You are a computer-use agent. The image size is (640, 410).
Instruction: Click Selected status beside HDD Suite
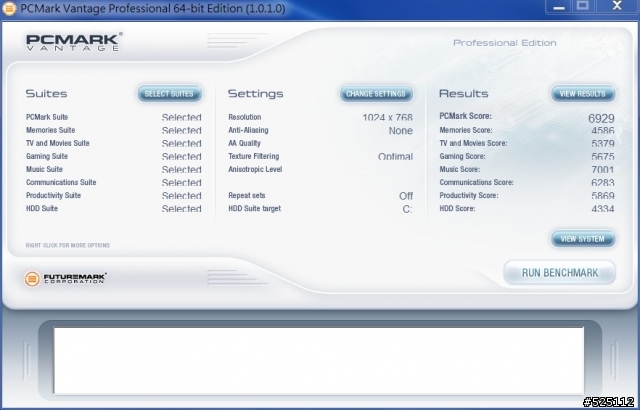(x=182, y=209)
